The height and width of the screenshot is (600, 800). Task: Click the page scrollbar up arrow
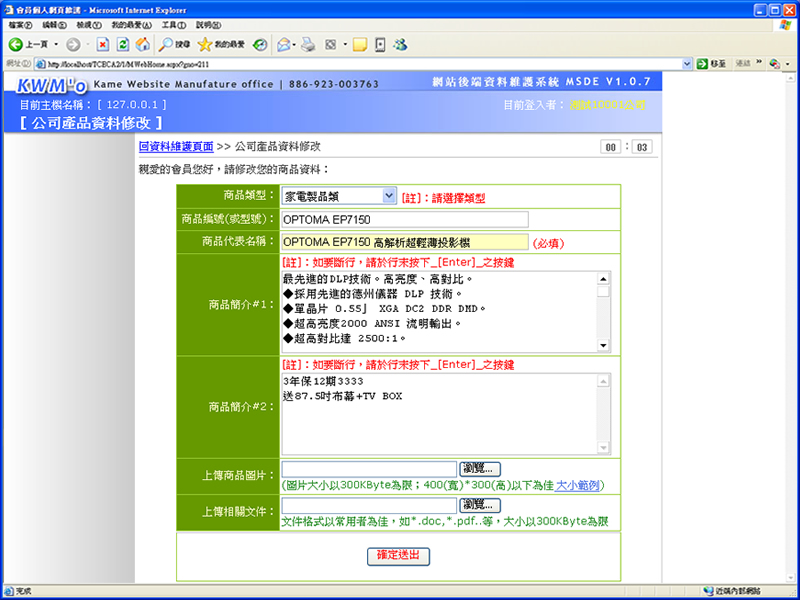791,78
